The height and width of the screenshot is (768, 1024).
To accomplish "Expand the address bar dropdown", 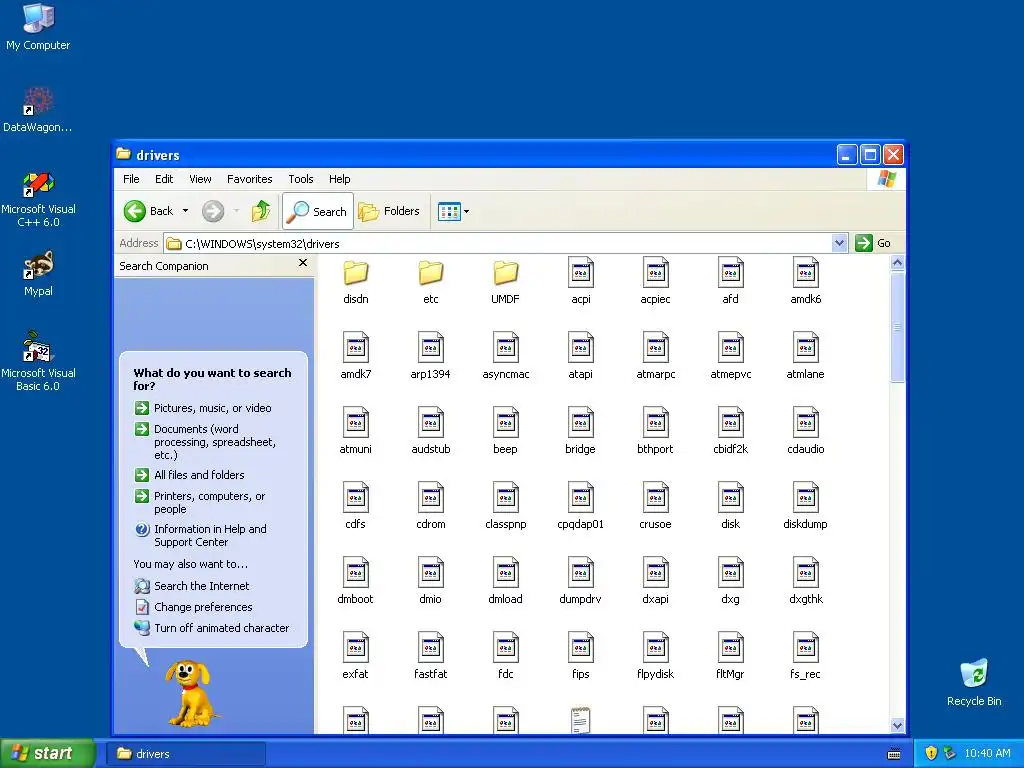I will tap(839, 244).
